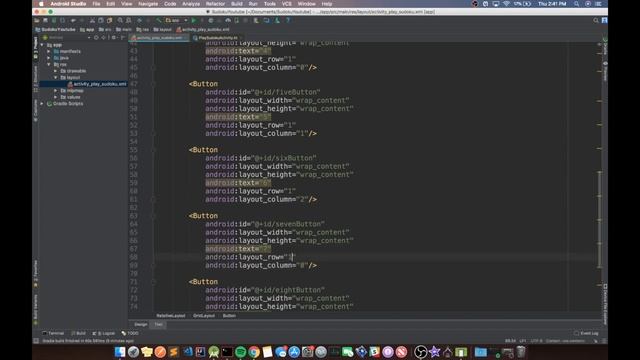
Task: Open Android Studio icon in the Dock
Action: (213, 352)
